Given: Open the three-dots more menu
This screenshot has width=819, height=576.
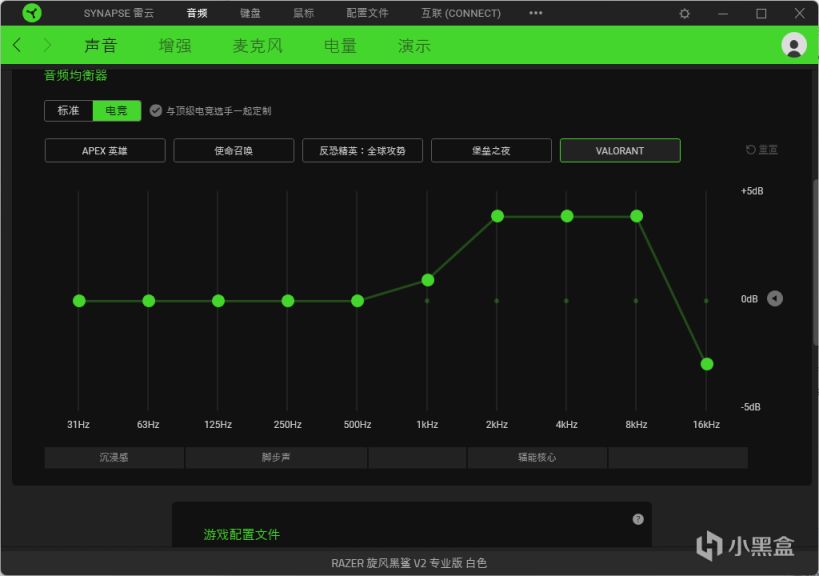Looking at the screenshot, I should [536, 13].
